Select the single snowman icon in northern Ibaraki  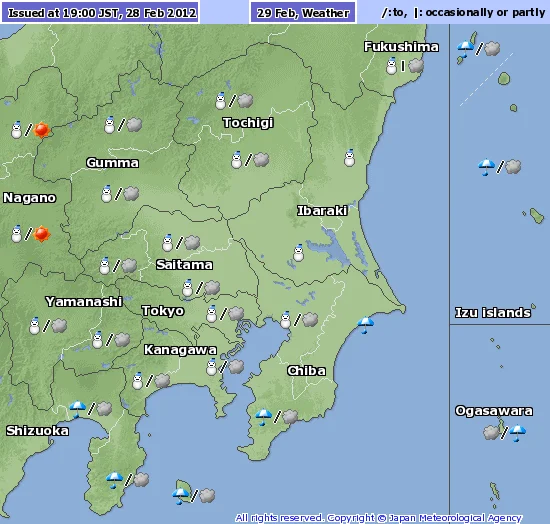coord(349,158)
